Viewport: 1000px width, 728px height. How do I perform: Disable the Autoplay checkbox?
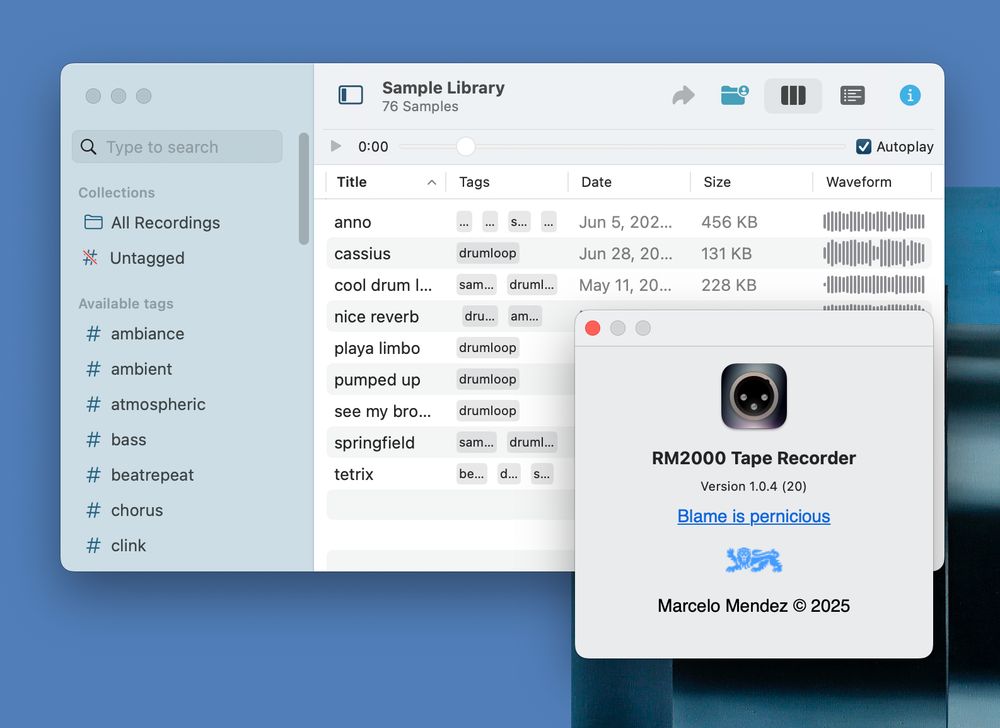click(864, 147)
